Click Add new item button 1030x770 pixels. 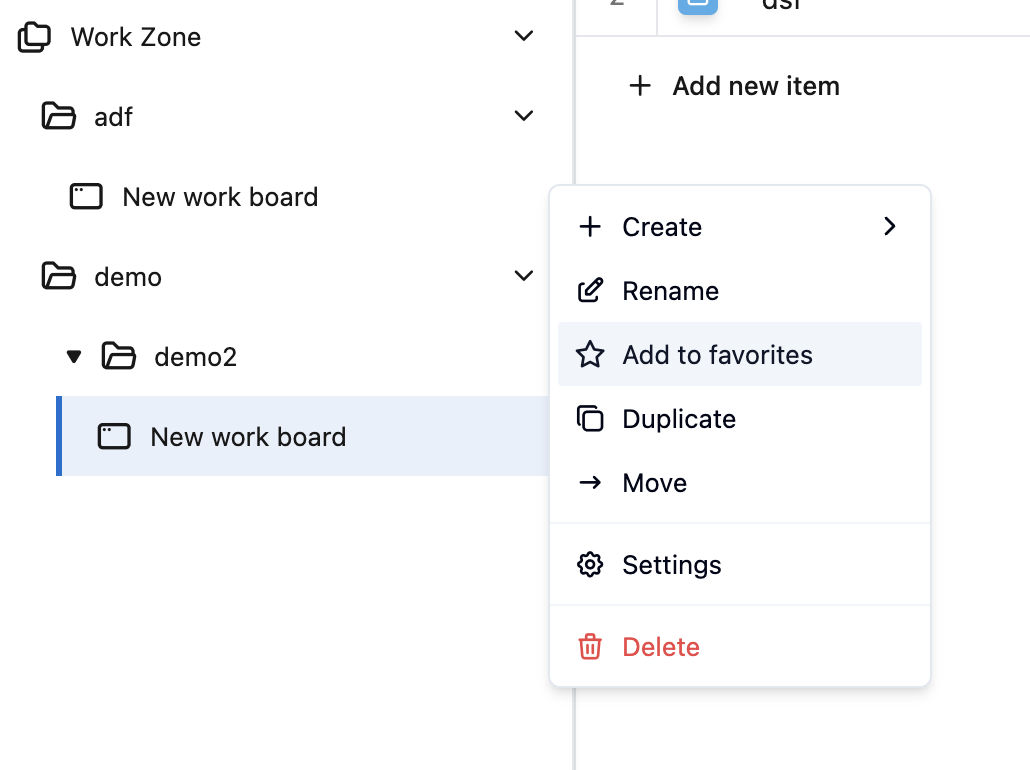tap(735, 86)
